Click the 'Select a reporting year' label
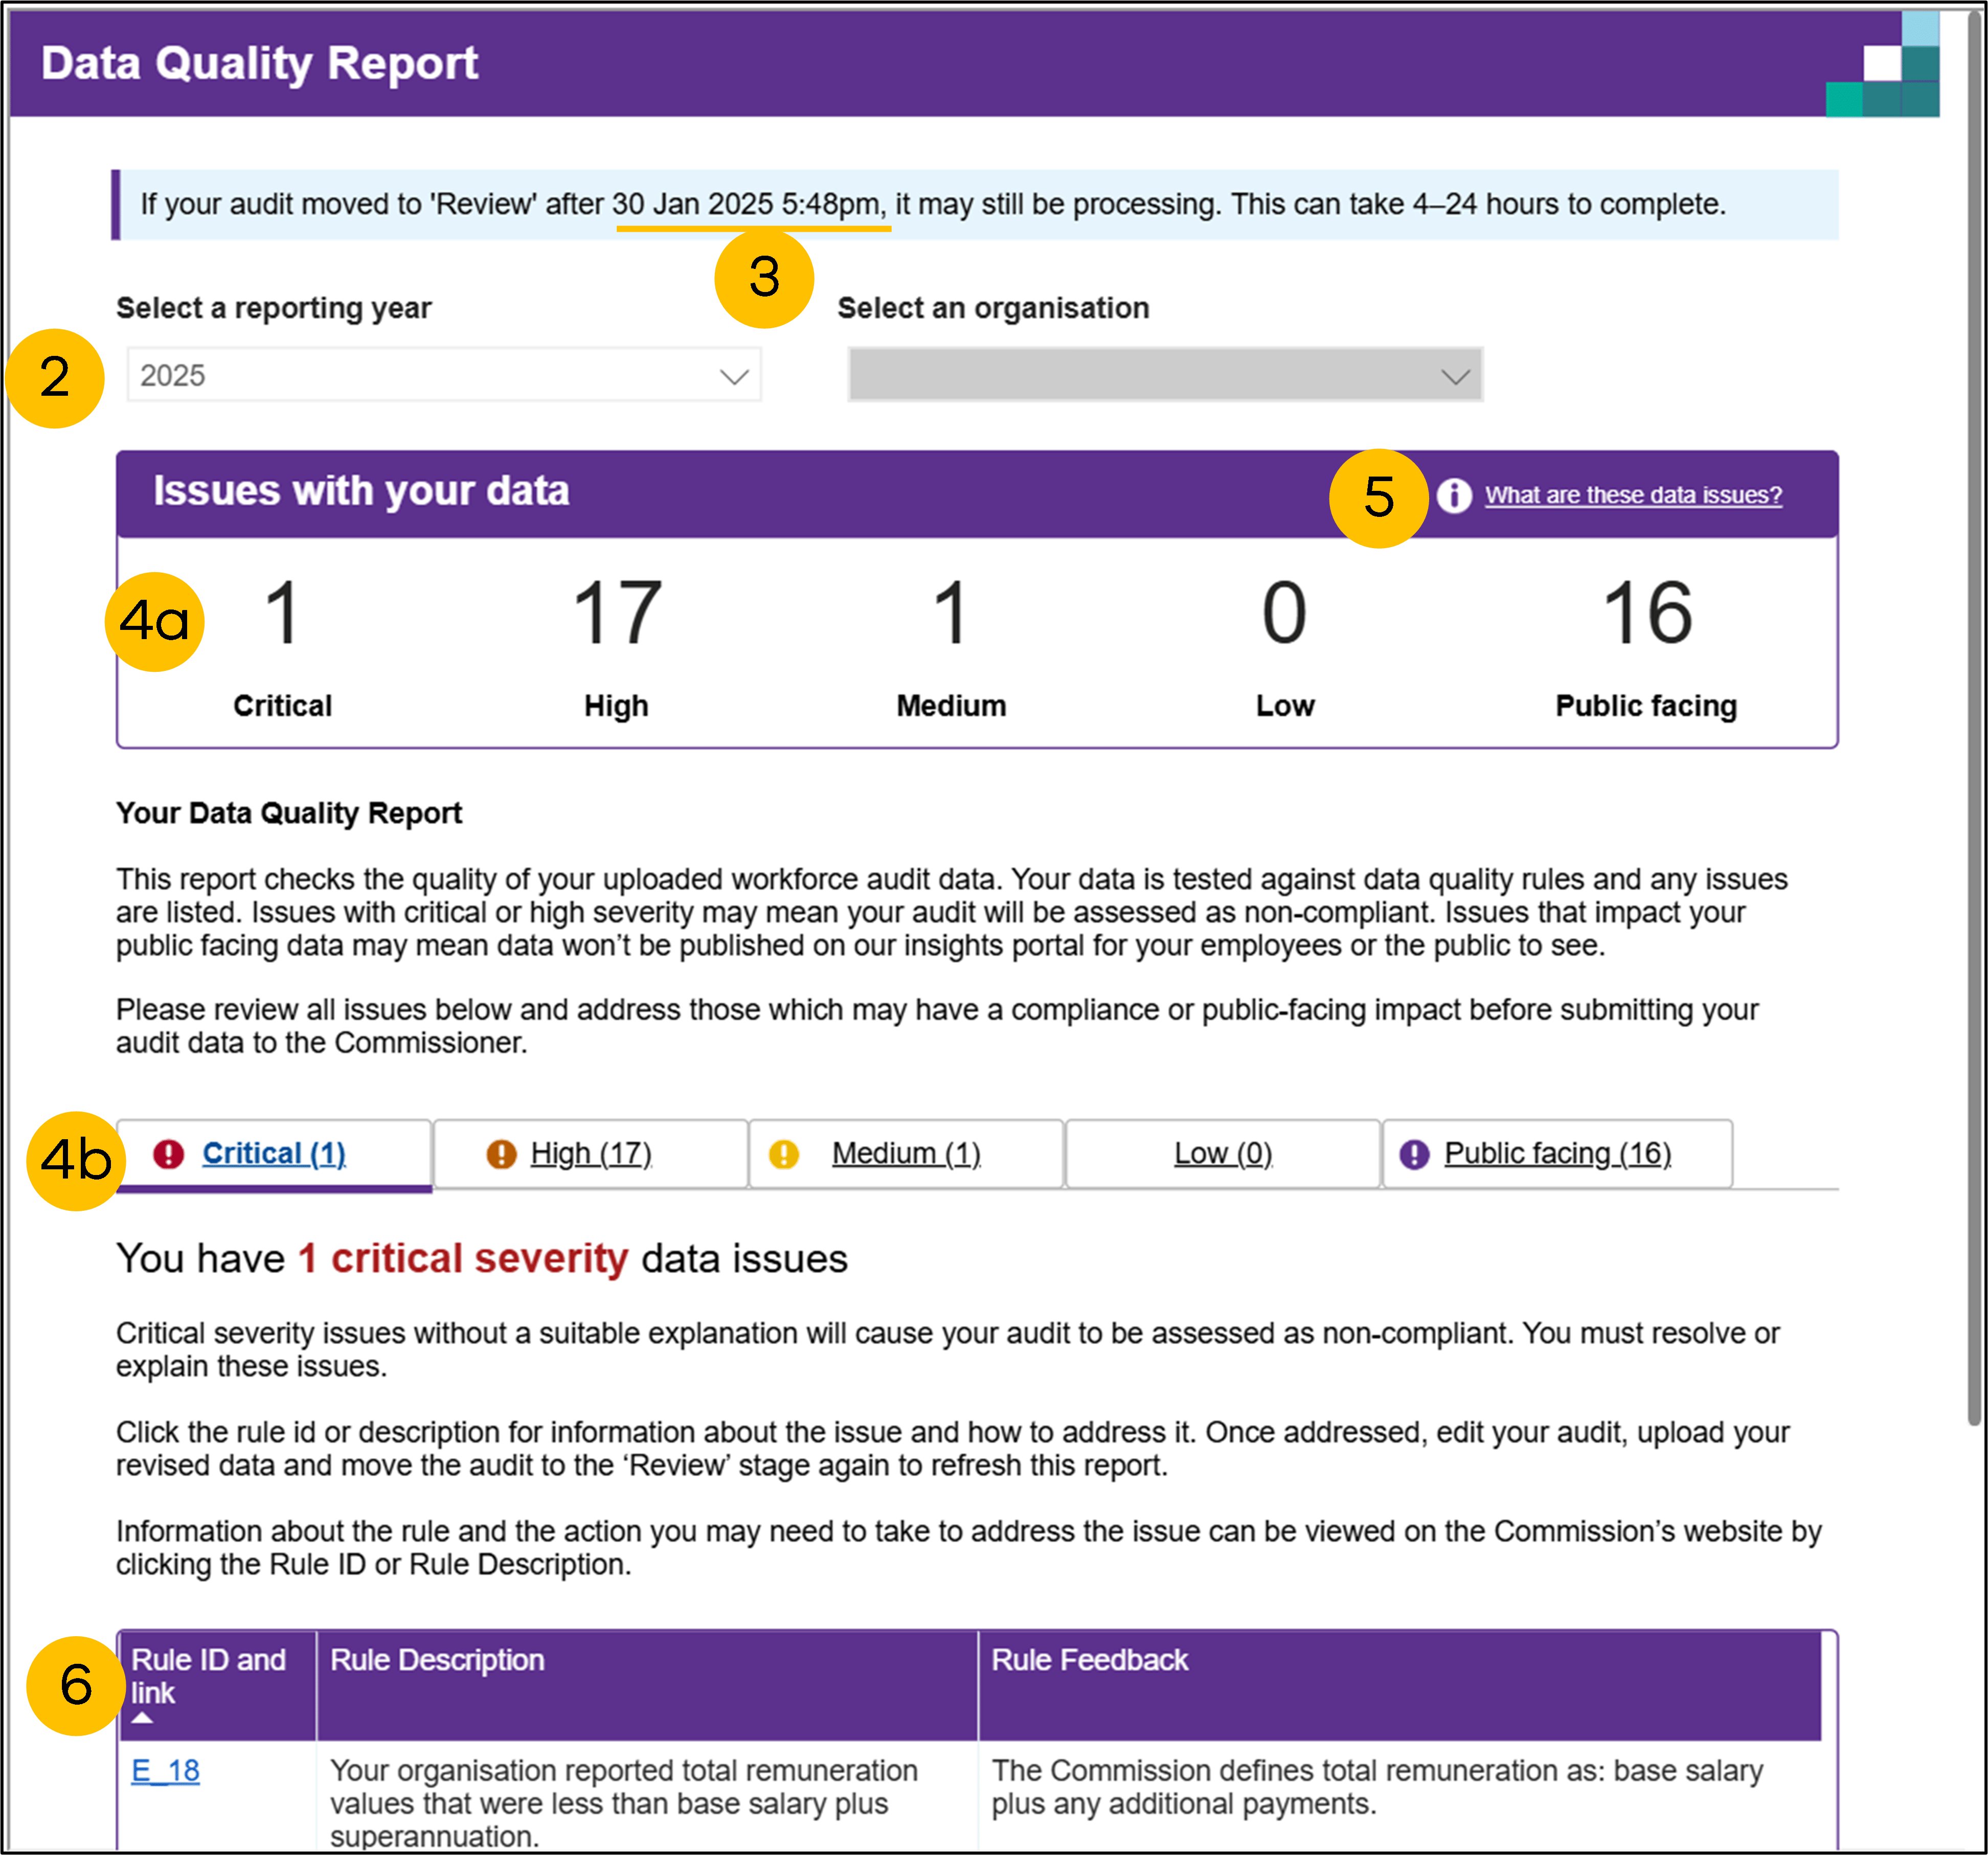 coord(274,308)
